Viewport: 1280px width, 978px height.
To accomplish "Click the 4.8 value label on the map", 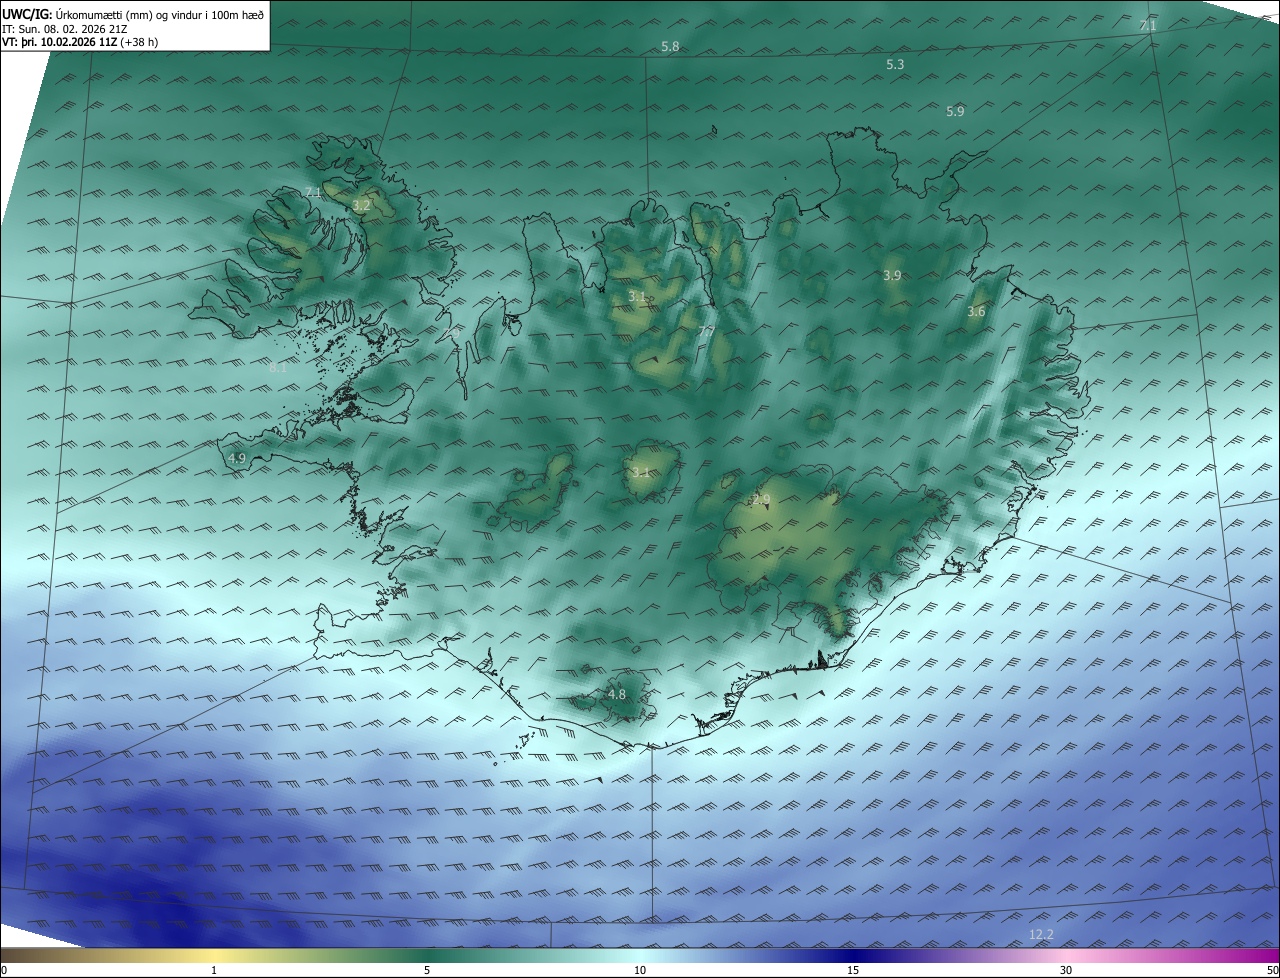I will [x=617, y=694].
